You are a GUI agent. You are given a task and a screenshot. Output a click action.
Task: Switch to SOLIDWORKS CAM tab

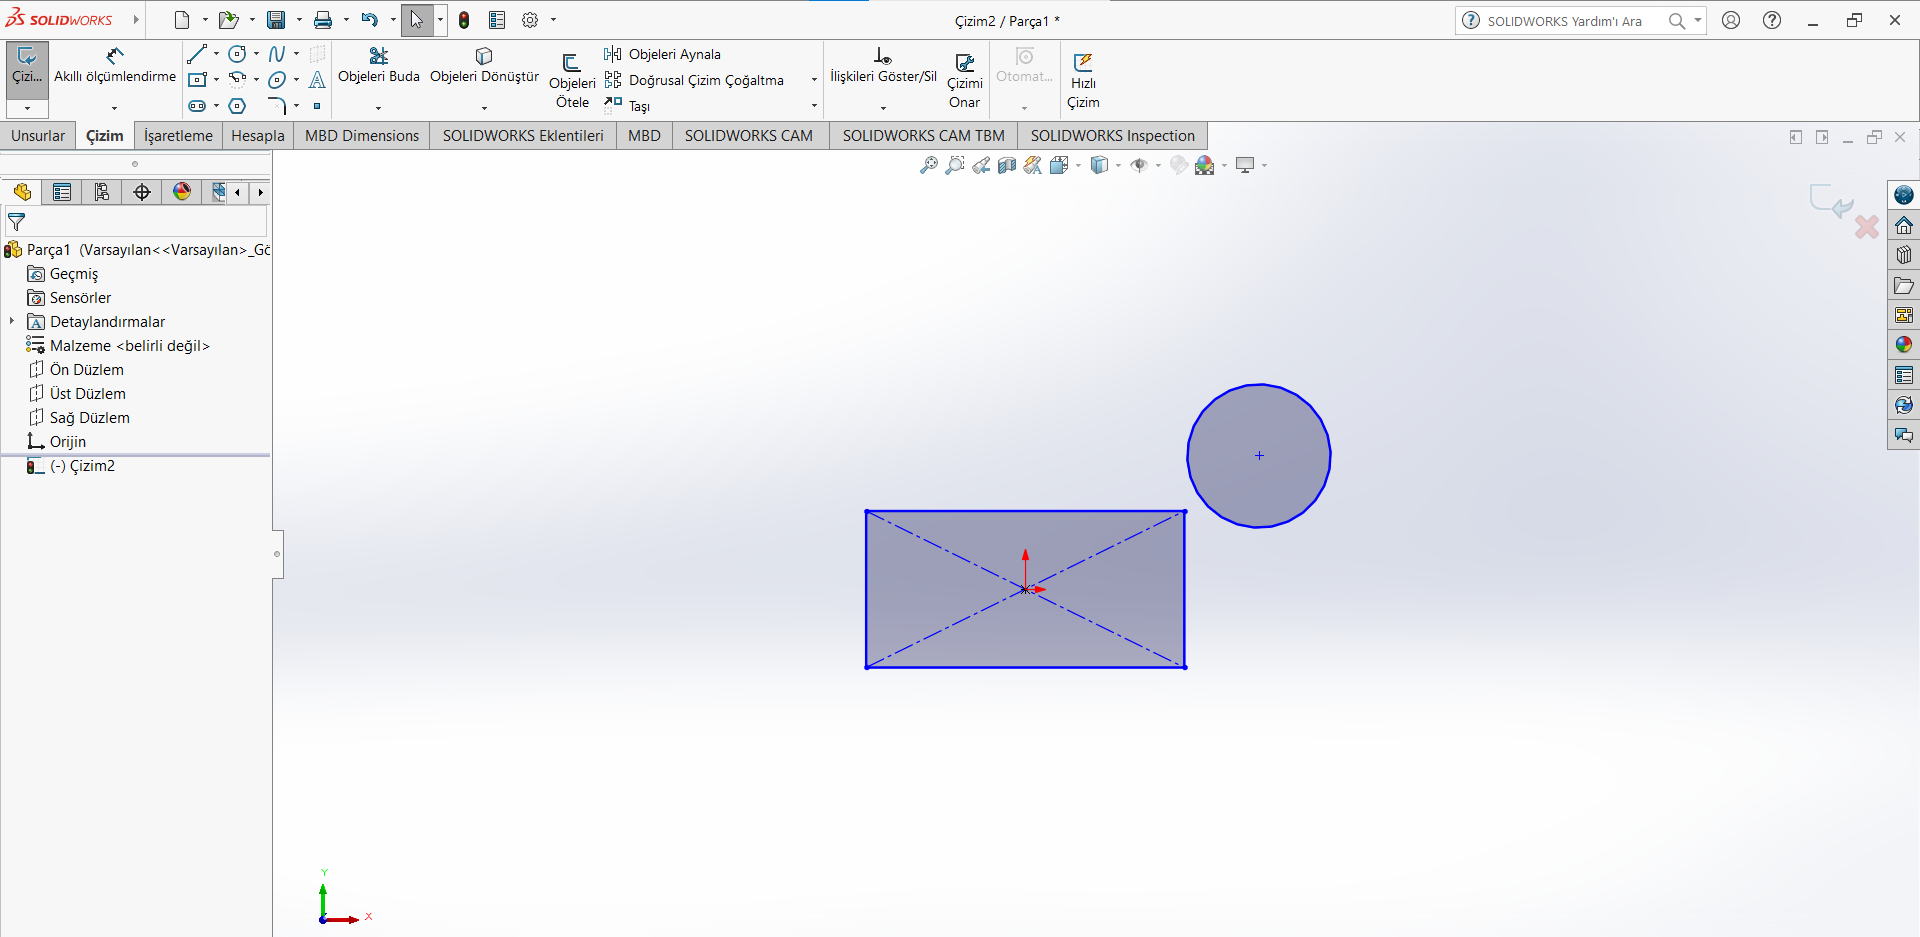coord(749,136)
